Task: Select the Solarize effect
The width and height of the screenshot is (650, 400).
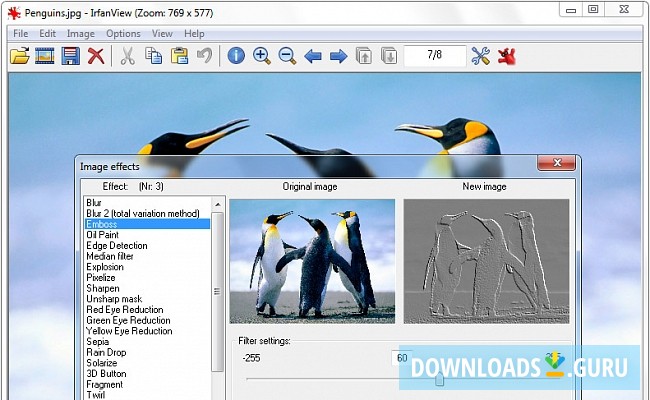Action: [x=147, y=363]
